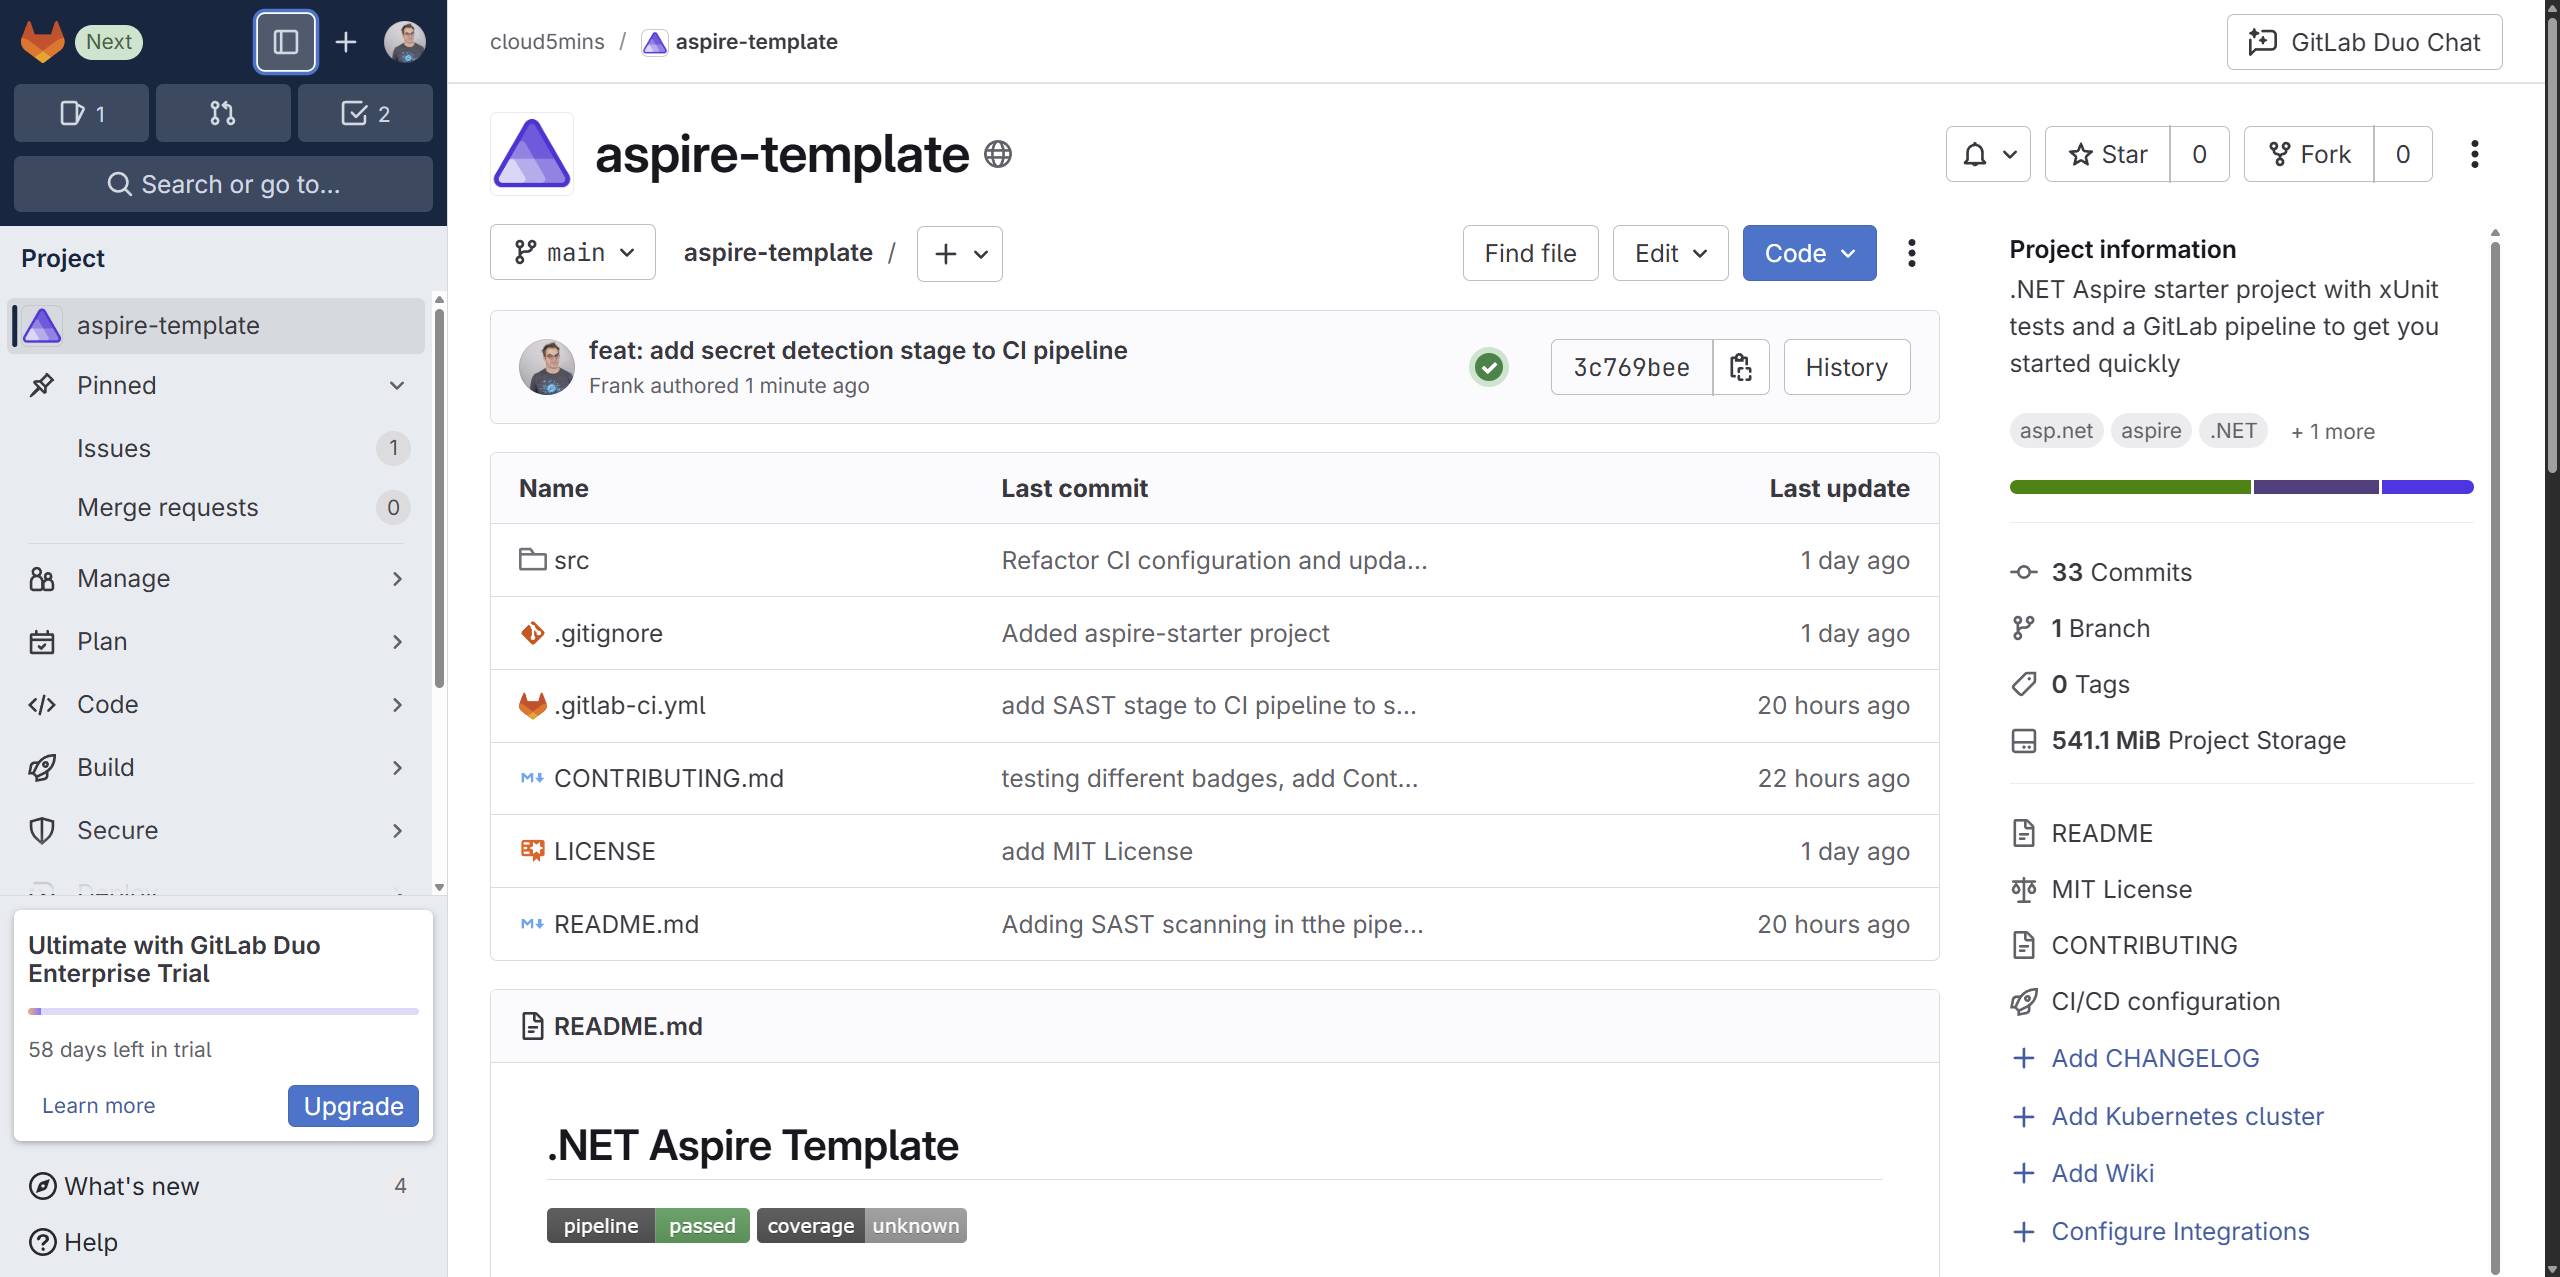Viewport: 2560px width, 1277px height.
Task: Open the notification bell dropdown
Action: click(1988, 154)
